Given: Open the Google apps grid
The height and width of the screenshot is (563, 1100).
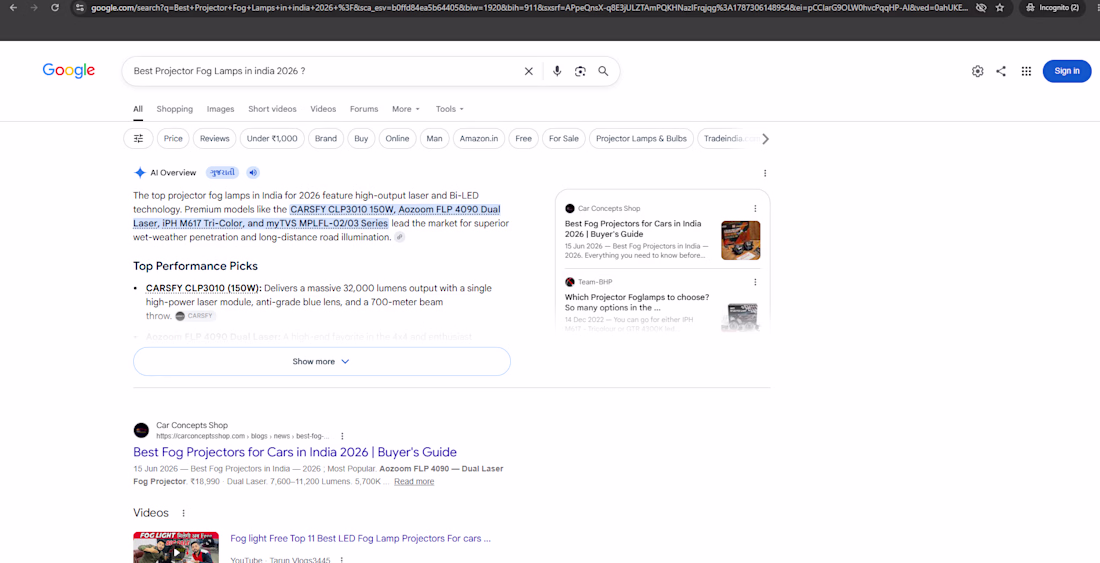Looking at the screenshot, I should coord(1026,71).
